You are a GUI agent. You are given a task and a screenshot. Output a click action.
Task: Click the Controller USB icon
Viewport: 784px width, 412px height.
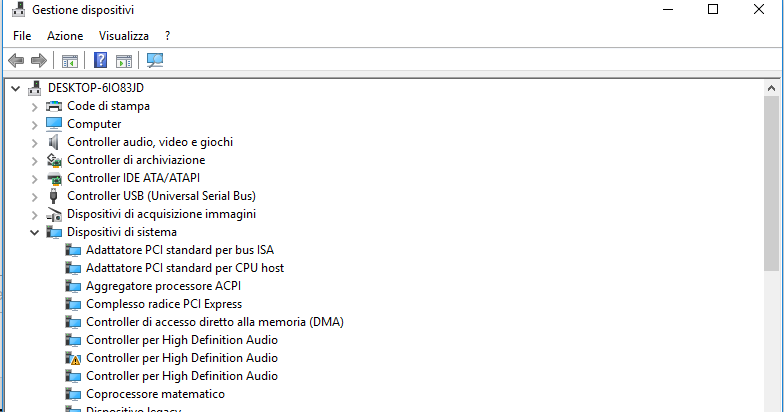click(54, 196)
